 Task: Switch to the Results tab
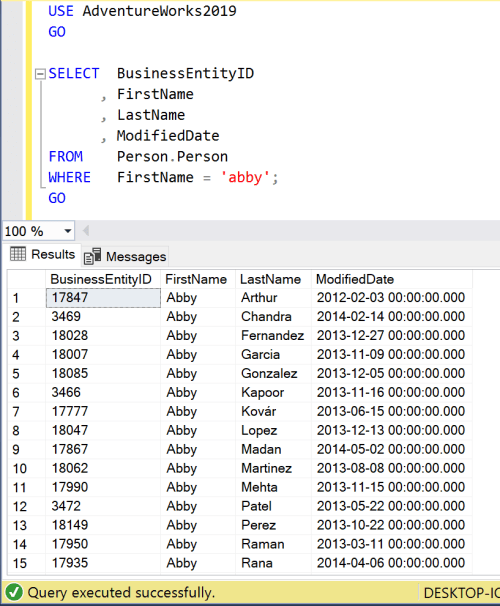coord(43,254)
